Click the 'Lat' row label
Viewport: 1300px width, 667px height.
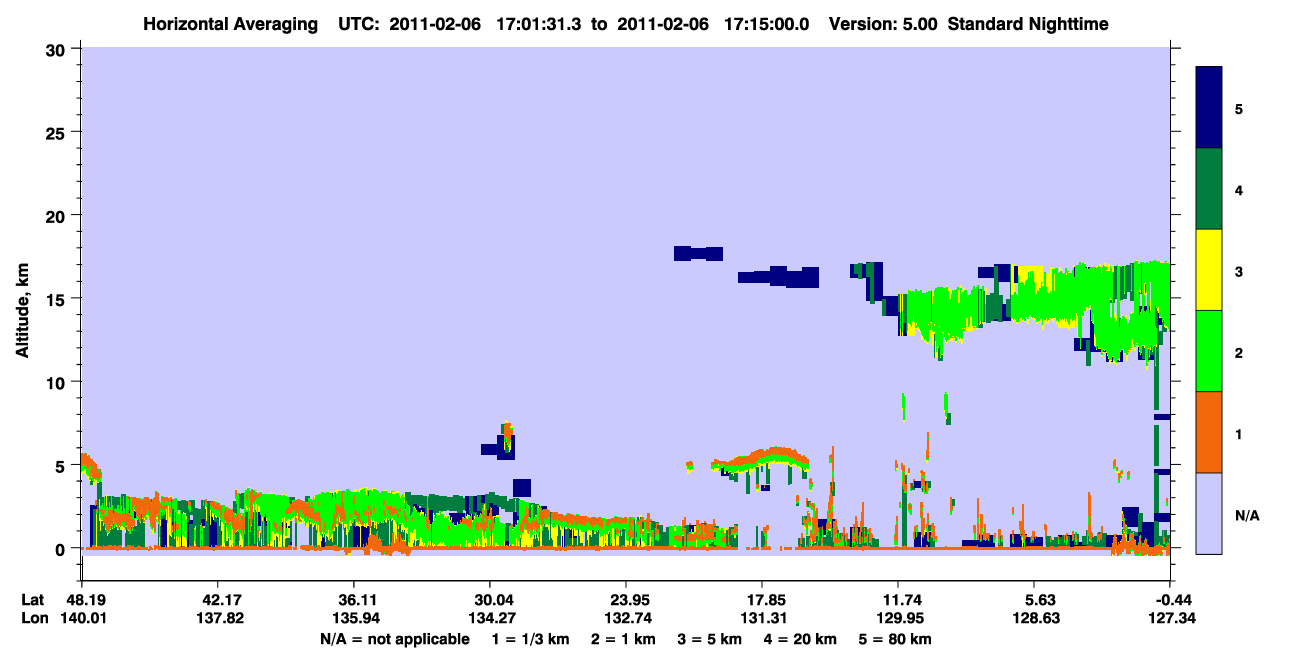(x=32, y=600)
